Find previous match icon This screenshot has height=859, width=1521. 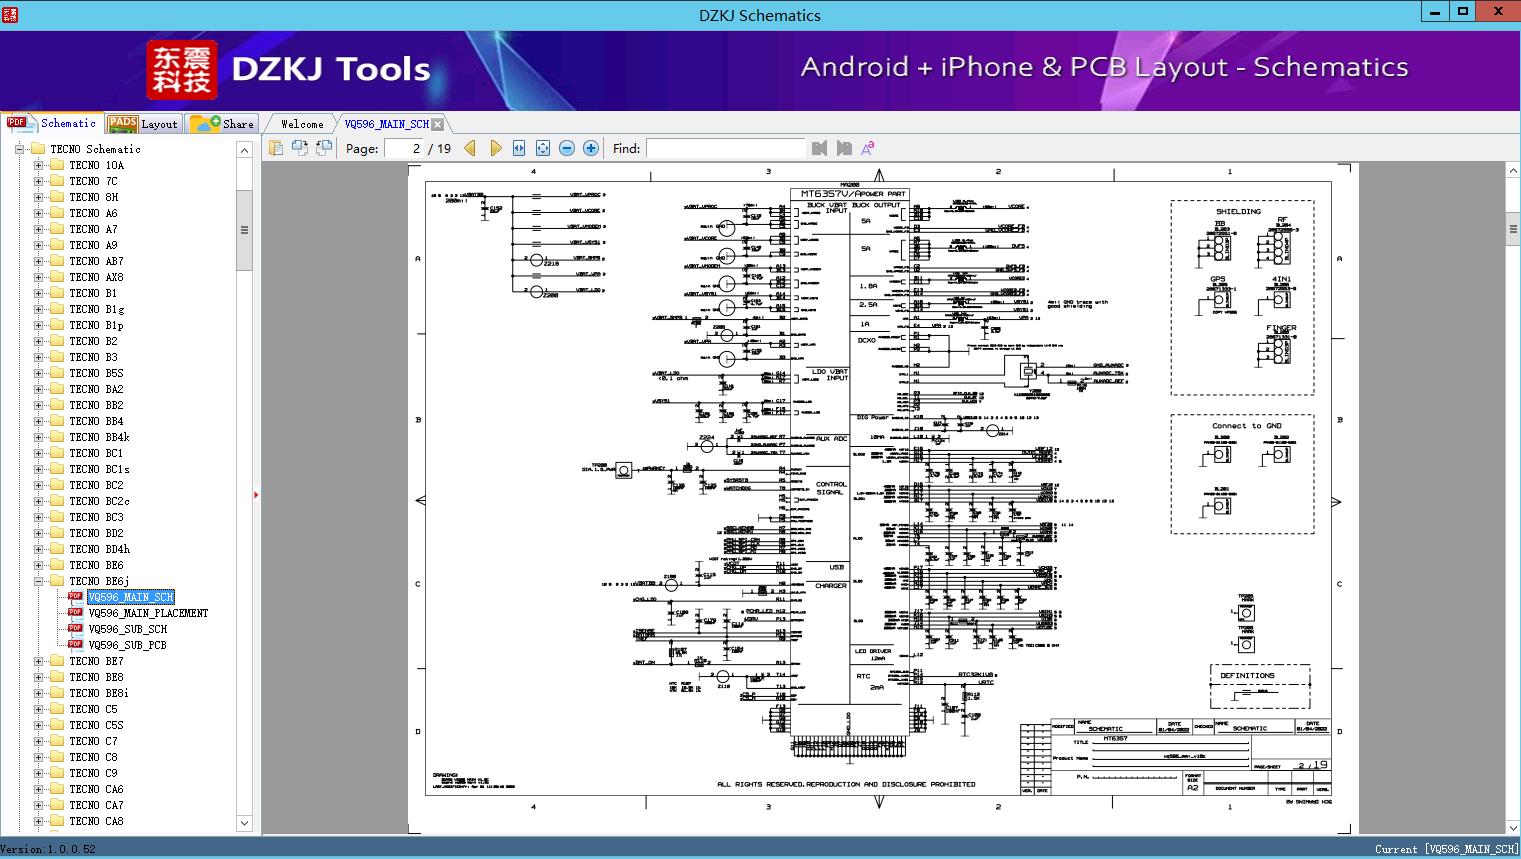(820, 148)
